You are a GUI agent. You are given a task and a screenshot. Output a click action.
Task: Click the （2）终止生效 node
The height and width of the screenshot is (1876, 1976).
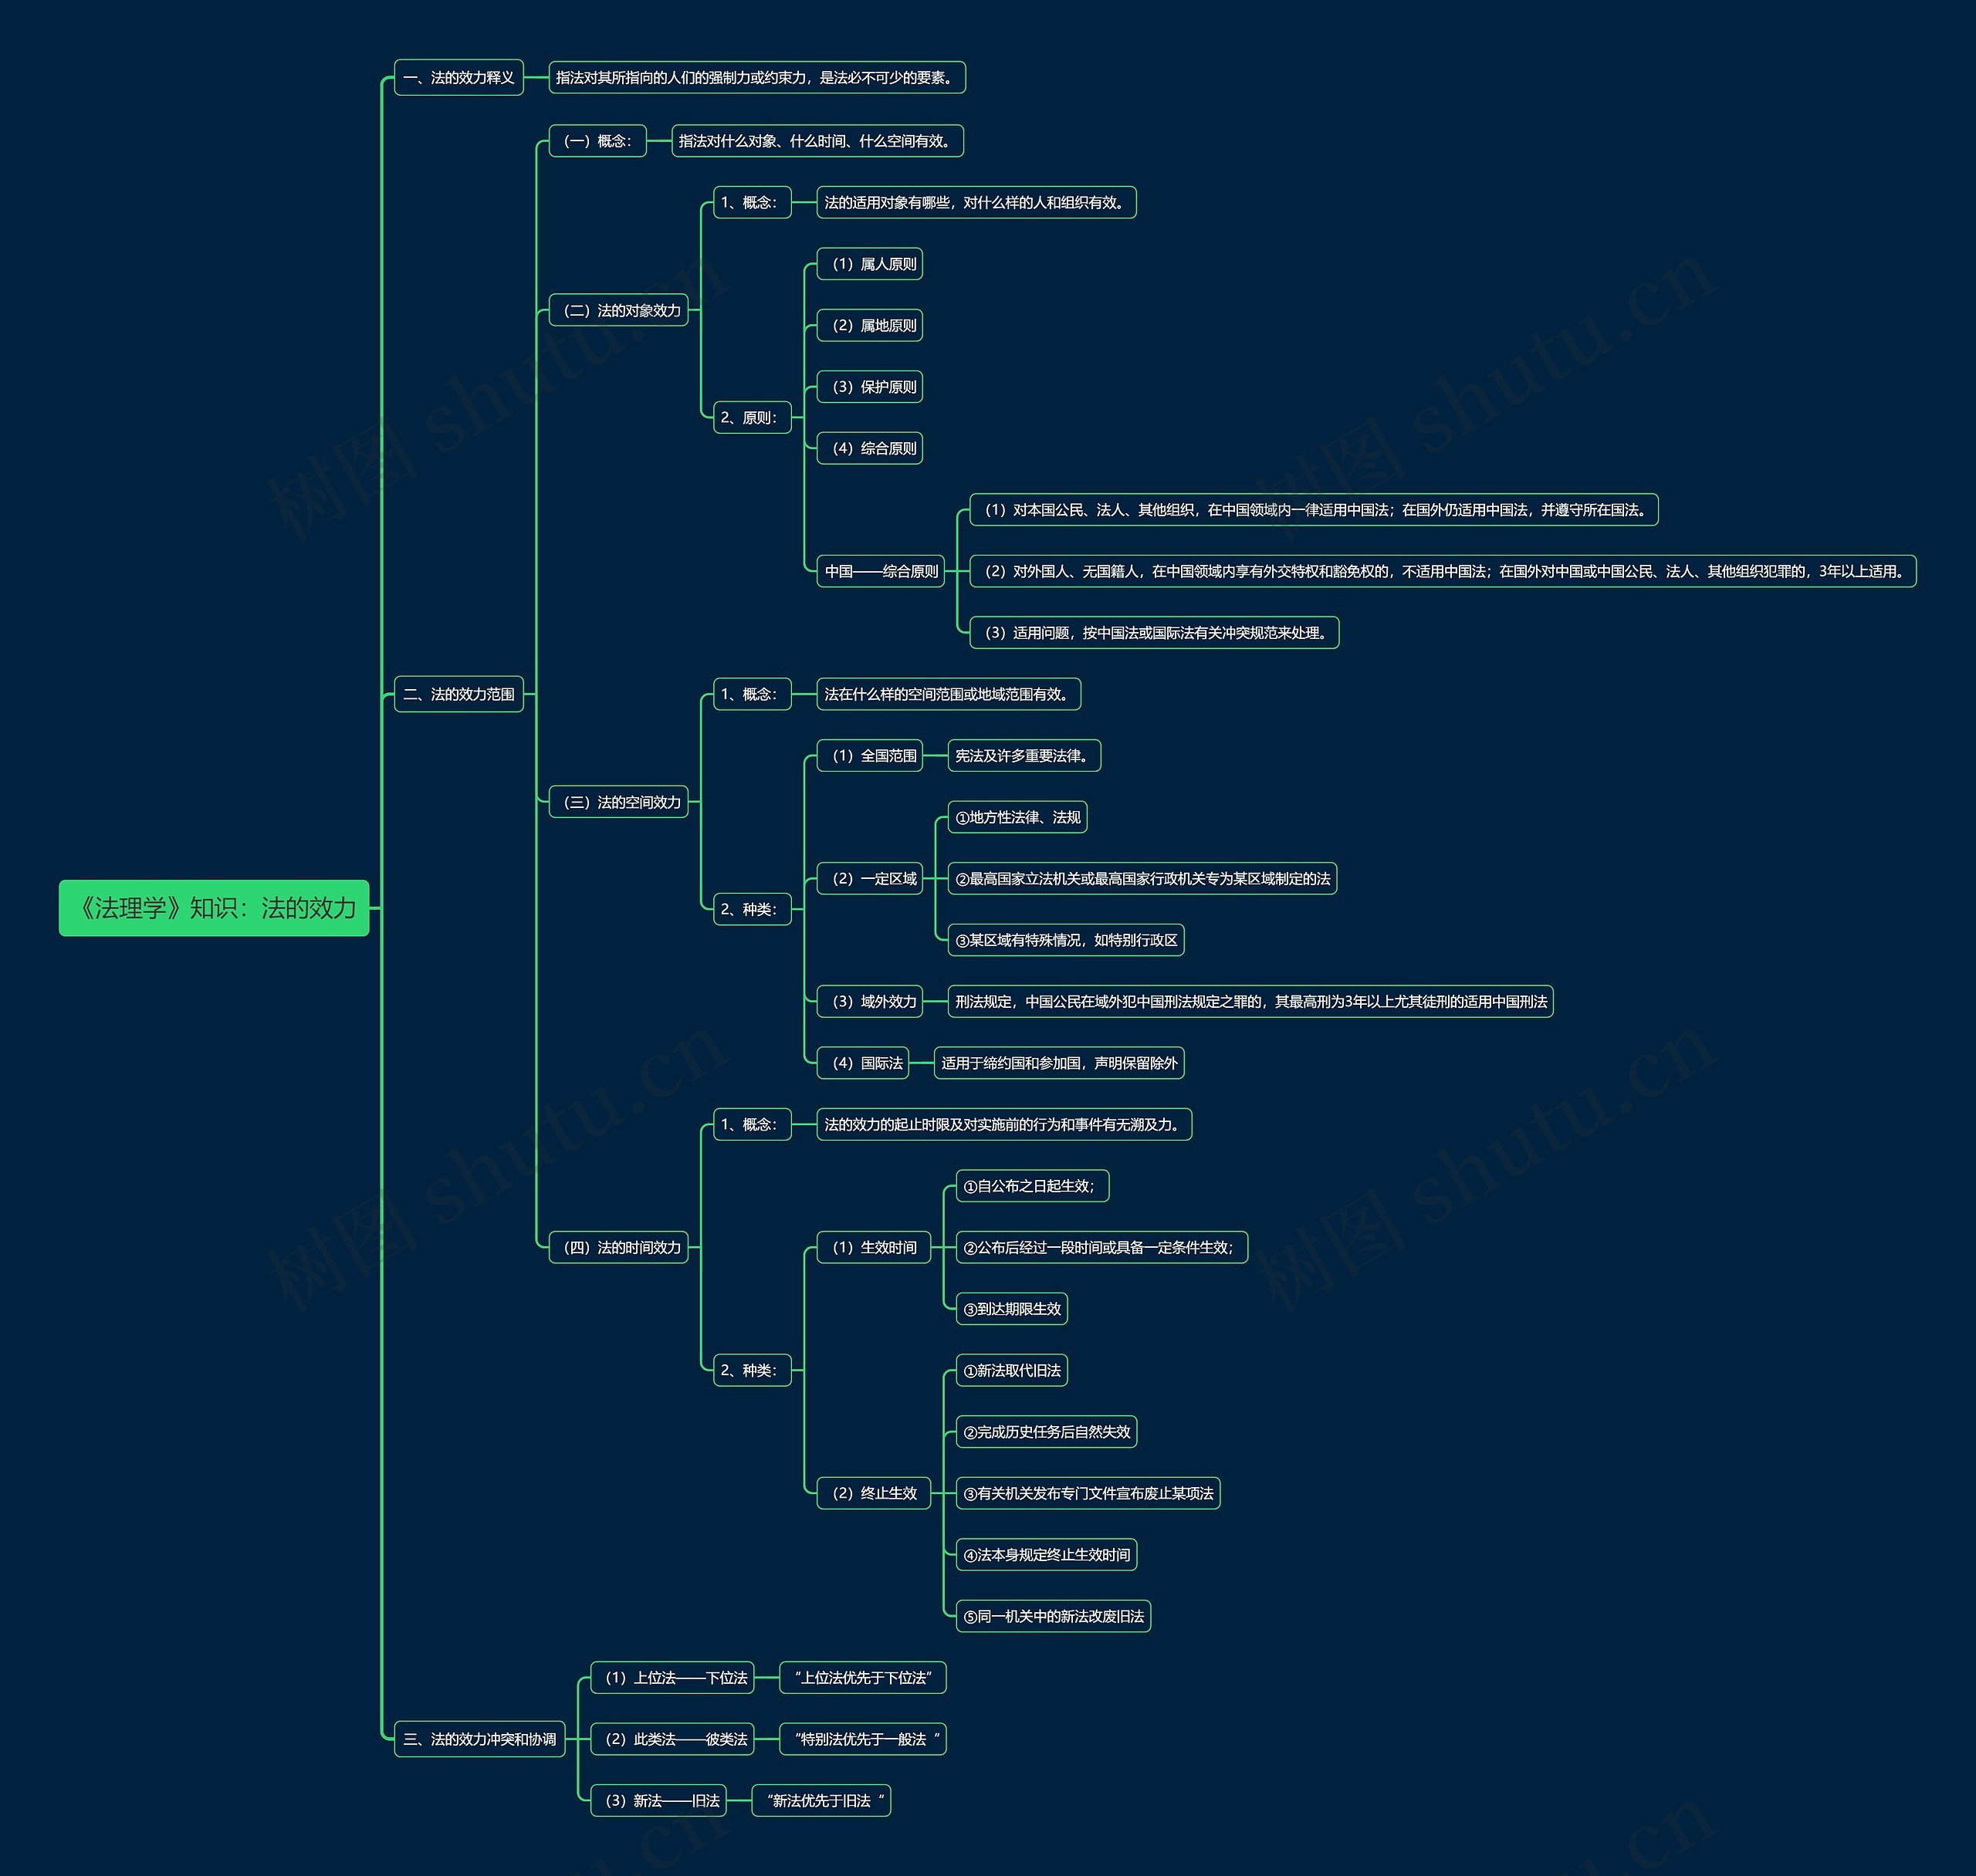coord(873,1493)
